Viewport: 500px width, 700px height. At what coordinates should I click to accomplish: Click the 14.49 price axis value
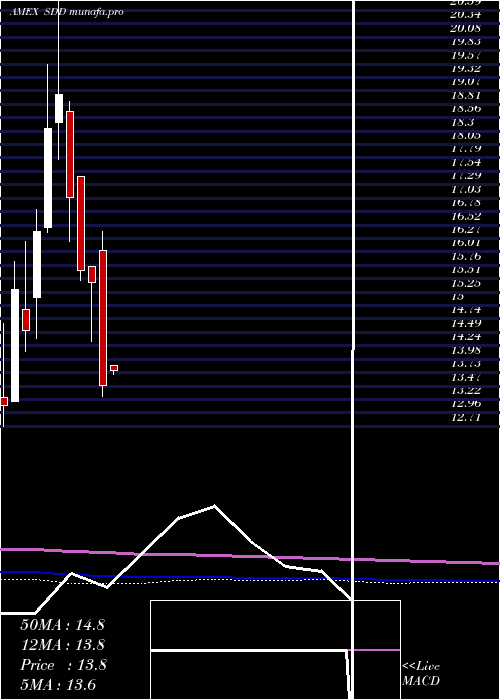tap(466, 323)
